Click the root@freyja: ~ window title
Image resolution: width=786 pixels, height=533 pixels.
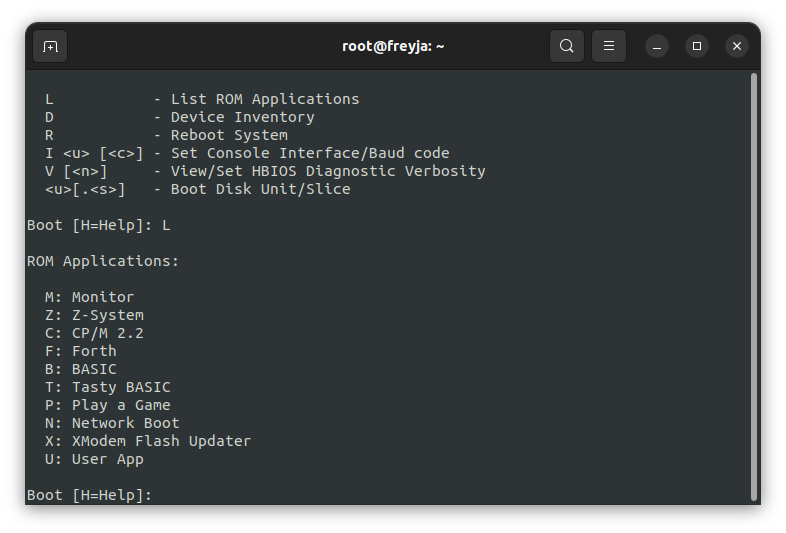tap(393, 46)
